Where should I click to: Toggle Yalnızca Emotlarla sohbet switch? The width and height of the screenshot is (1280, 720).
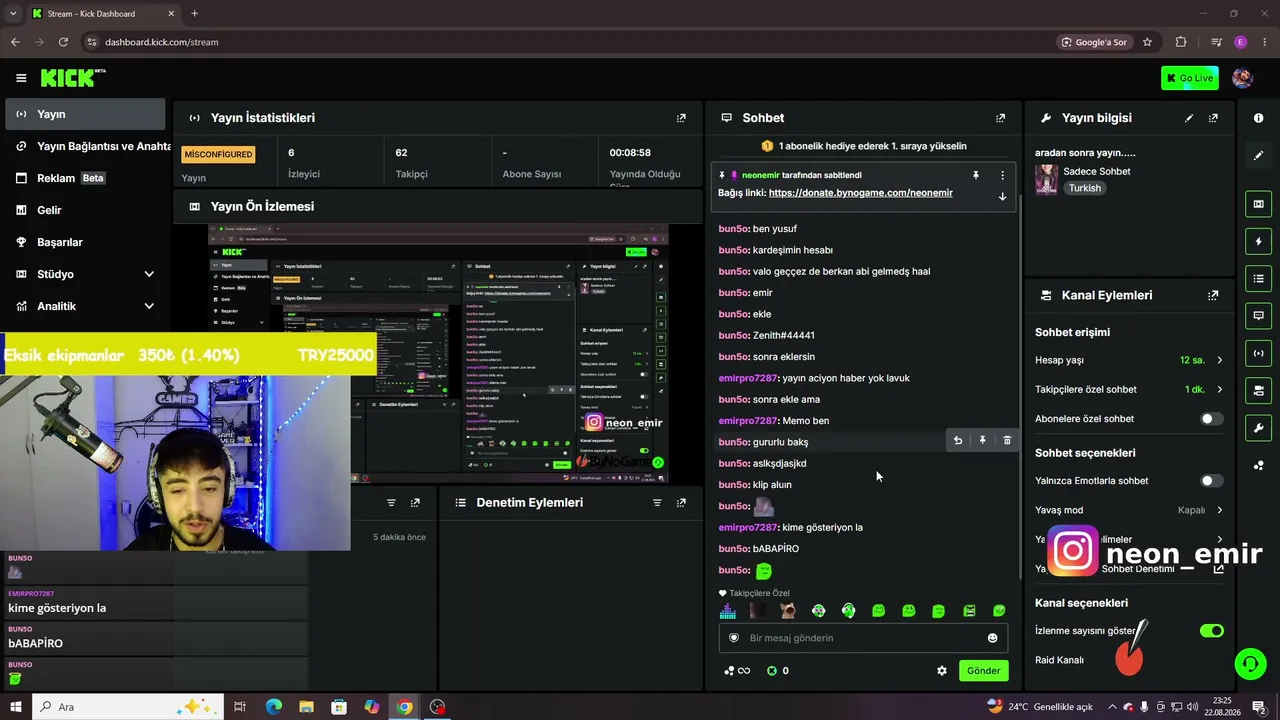1211,481
